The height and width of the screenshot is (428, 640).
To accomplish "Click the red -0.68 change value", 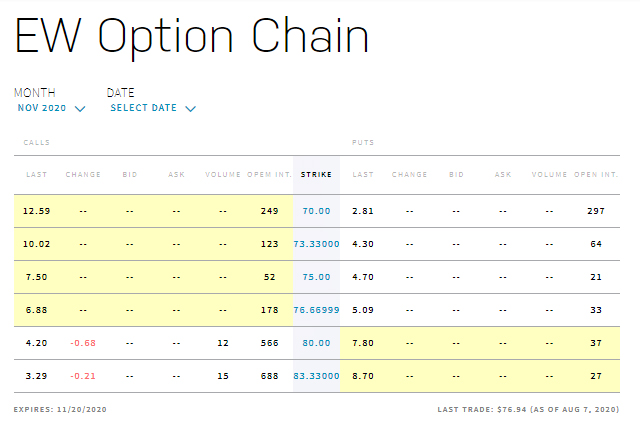I will tap(83, 343).
